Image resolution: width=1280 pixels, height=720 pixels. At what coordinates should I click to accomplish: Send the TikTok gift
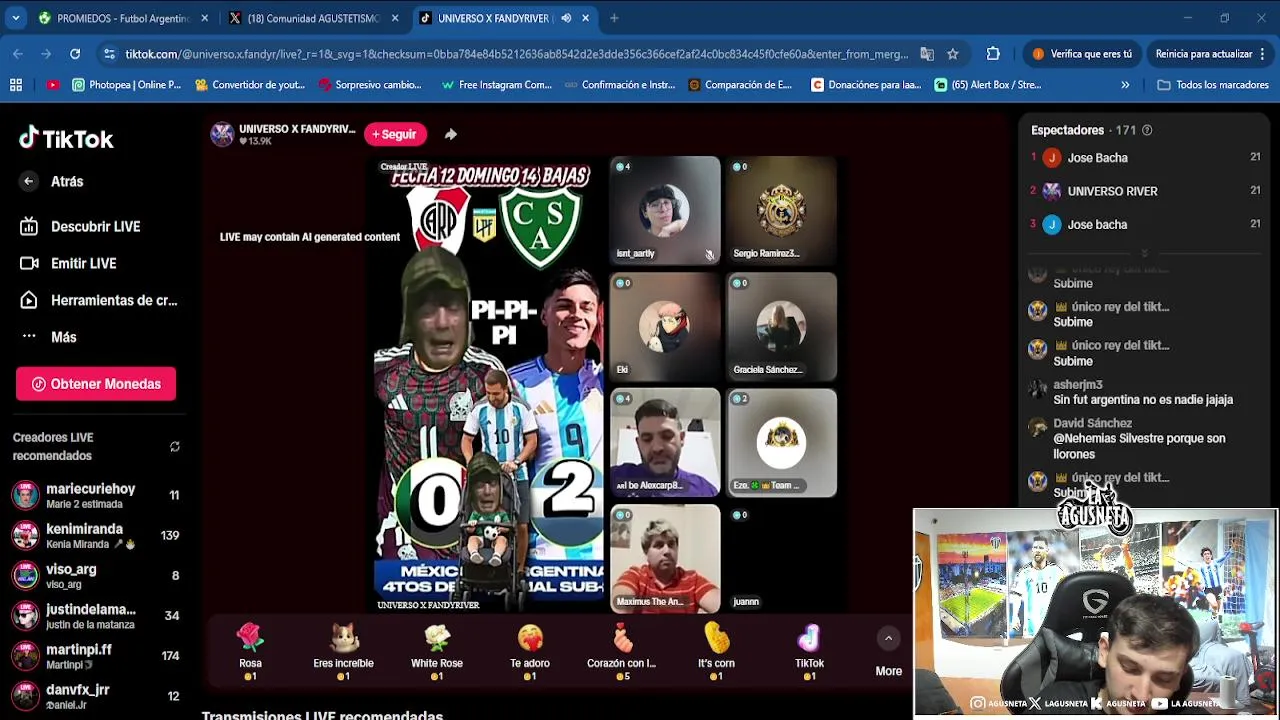[x=809, y=652]
